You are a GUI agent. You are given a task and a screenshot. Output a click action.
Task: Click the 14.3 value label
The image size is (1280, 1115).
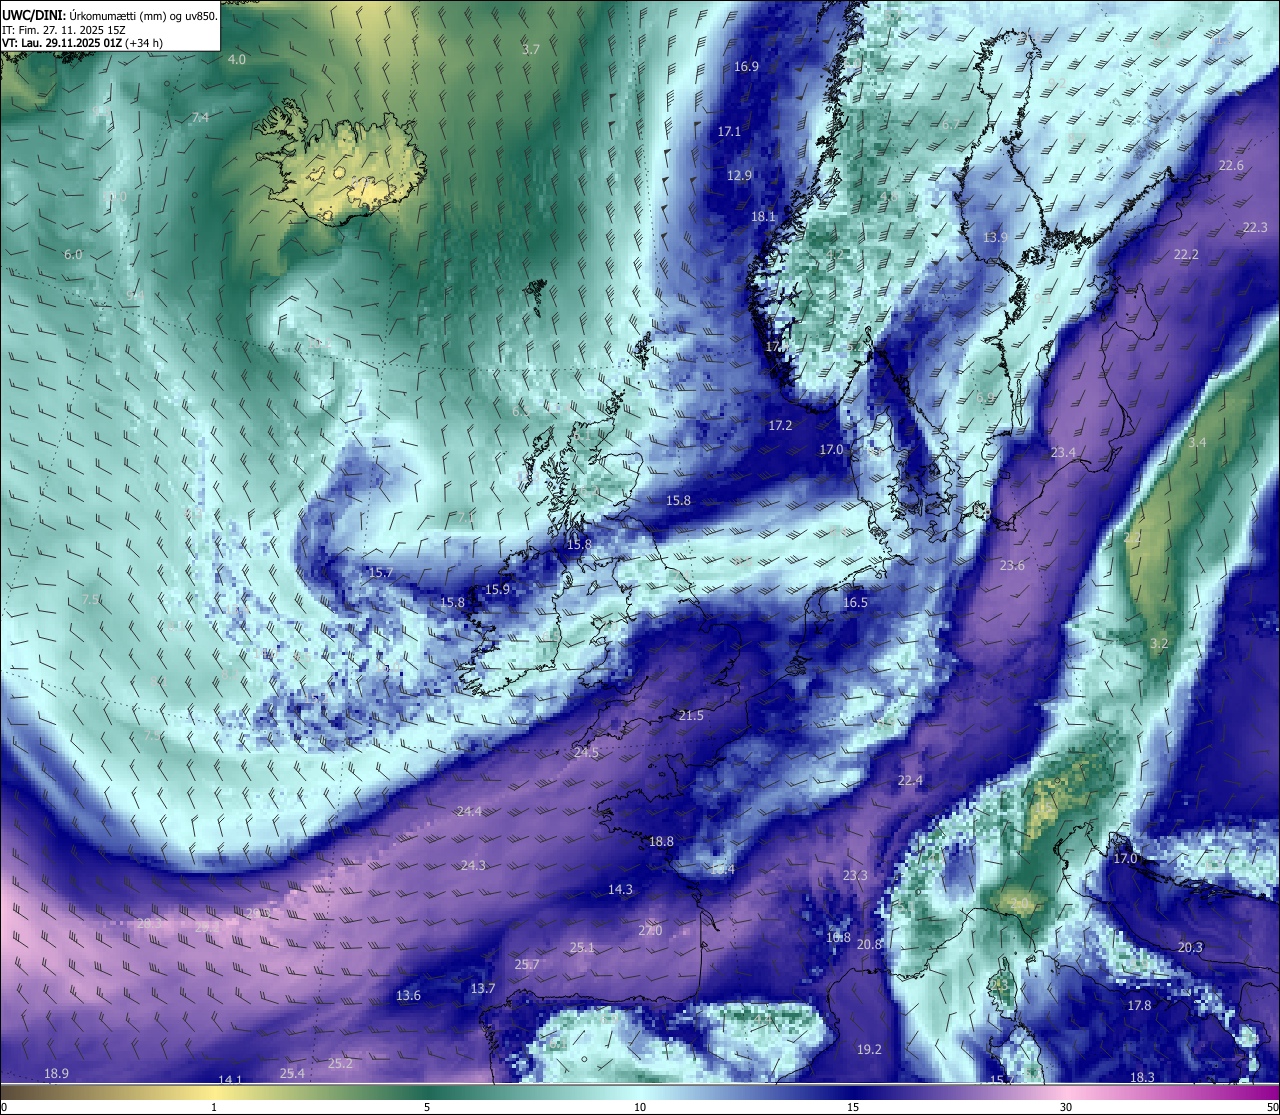[620, 889]
